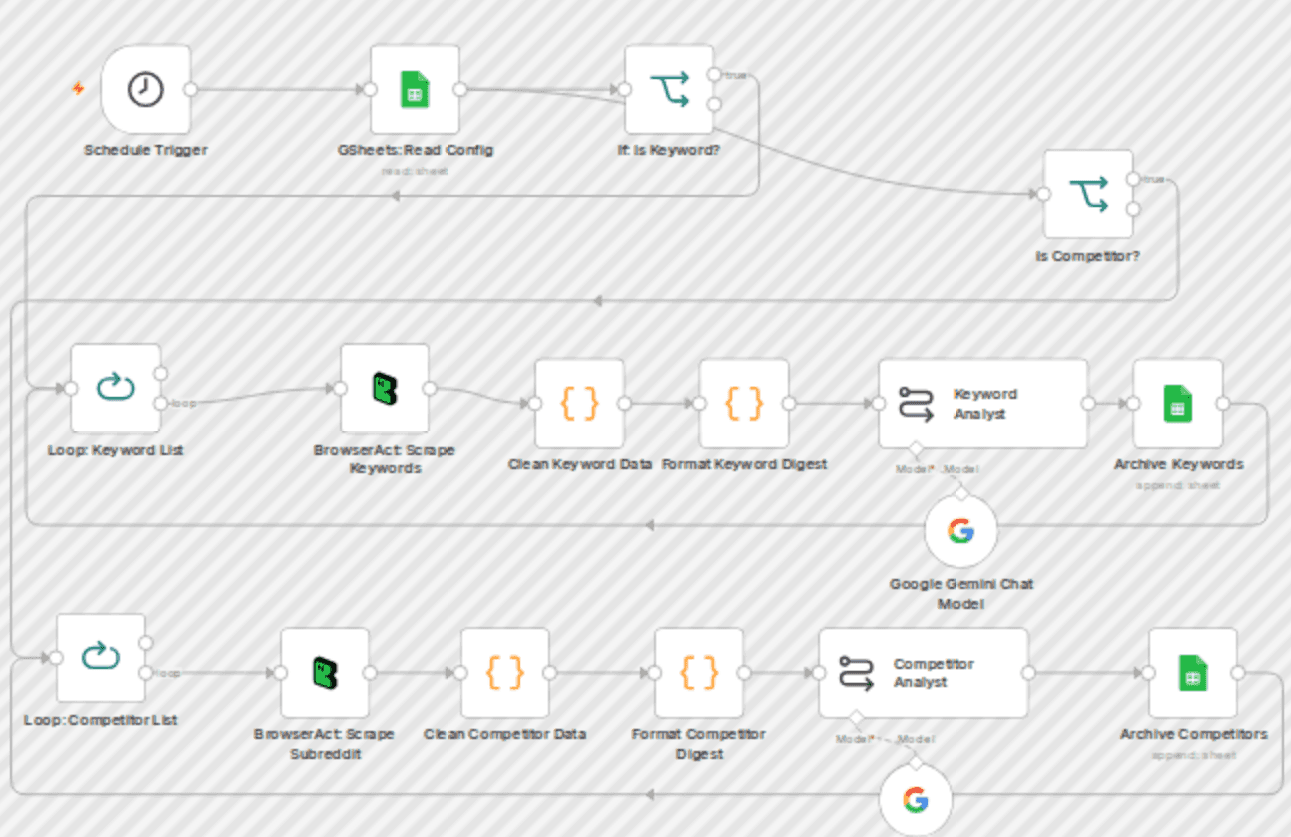
Task: Click the output handle of GSheets: Read Config
Action: (x=459, y=89)
